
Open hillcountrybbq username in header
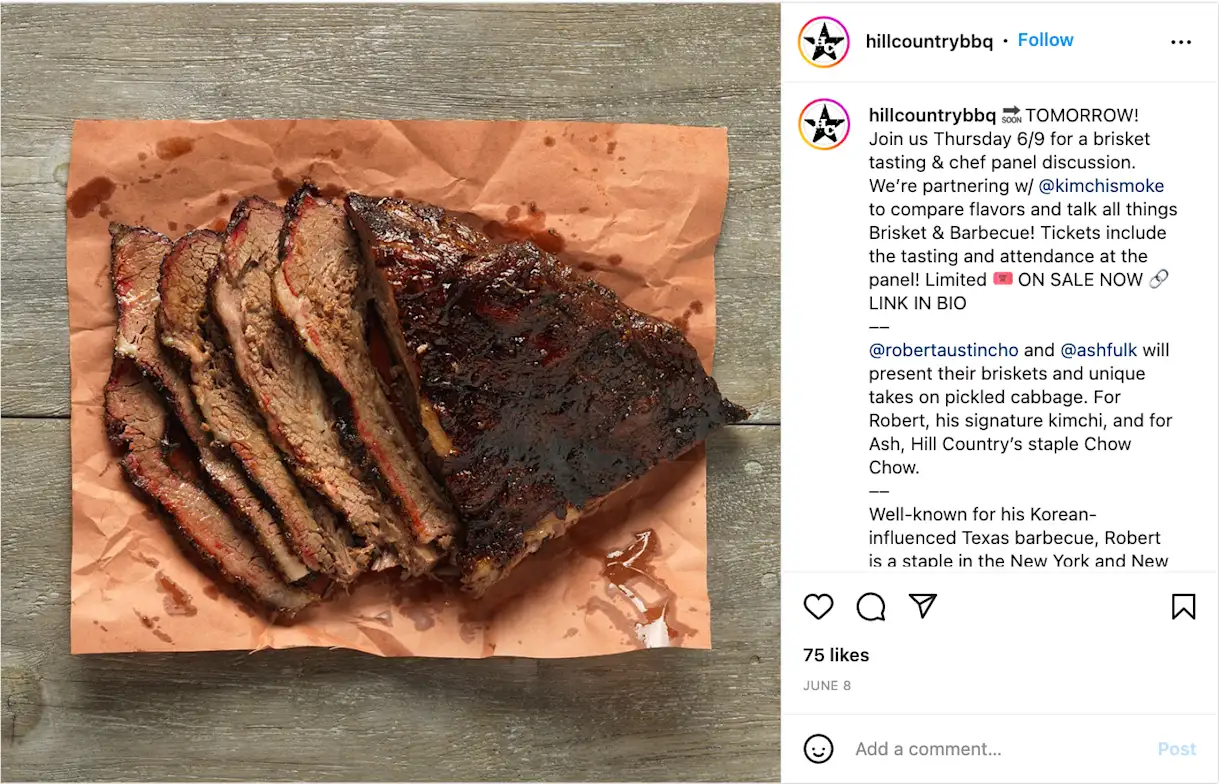[929, 41]
